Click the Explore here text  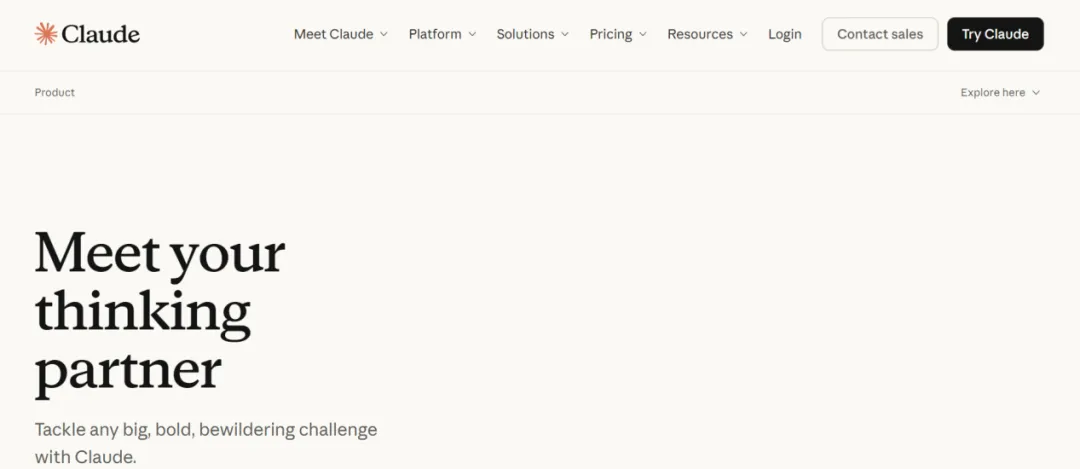click(992, 92)
